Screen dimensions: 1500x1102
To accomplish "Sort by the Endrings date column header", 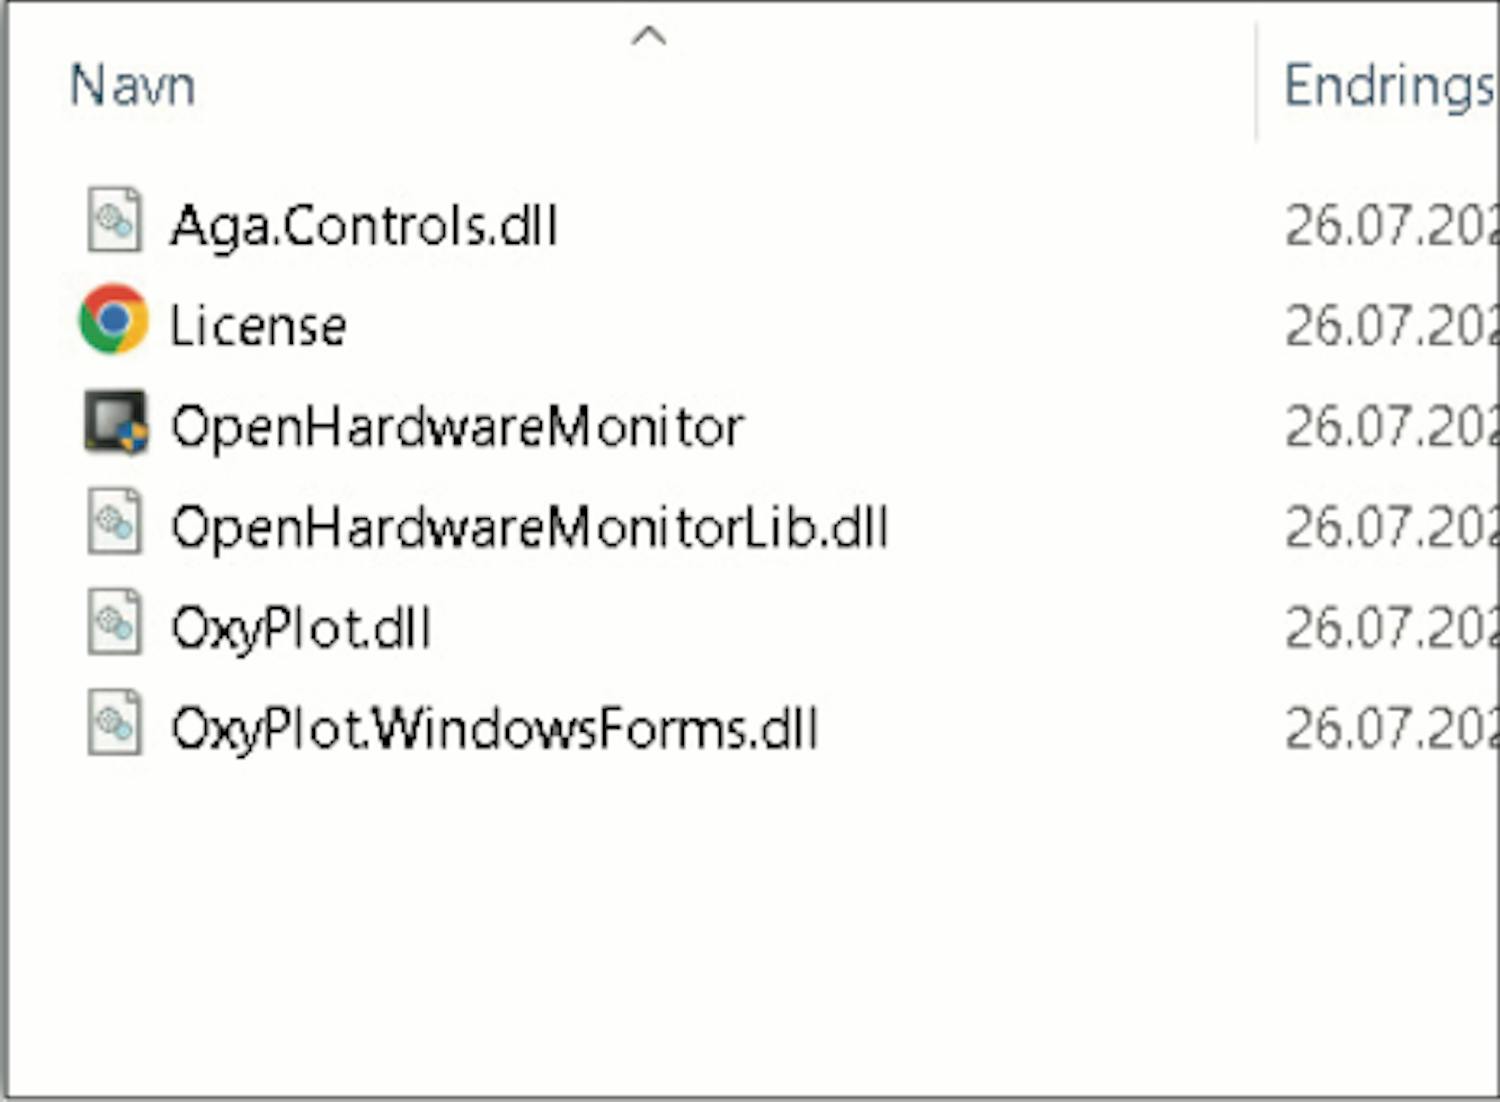I will 1390,86.
